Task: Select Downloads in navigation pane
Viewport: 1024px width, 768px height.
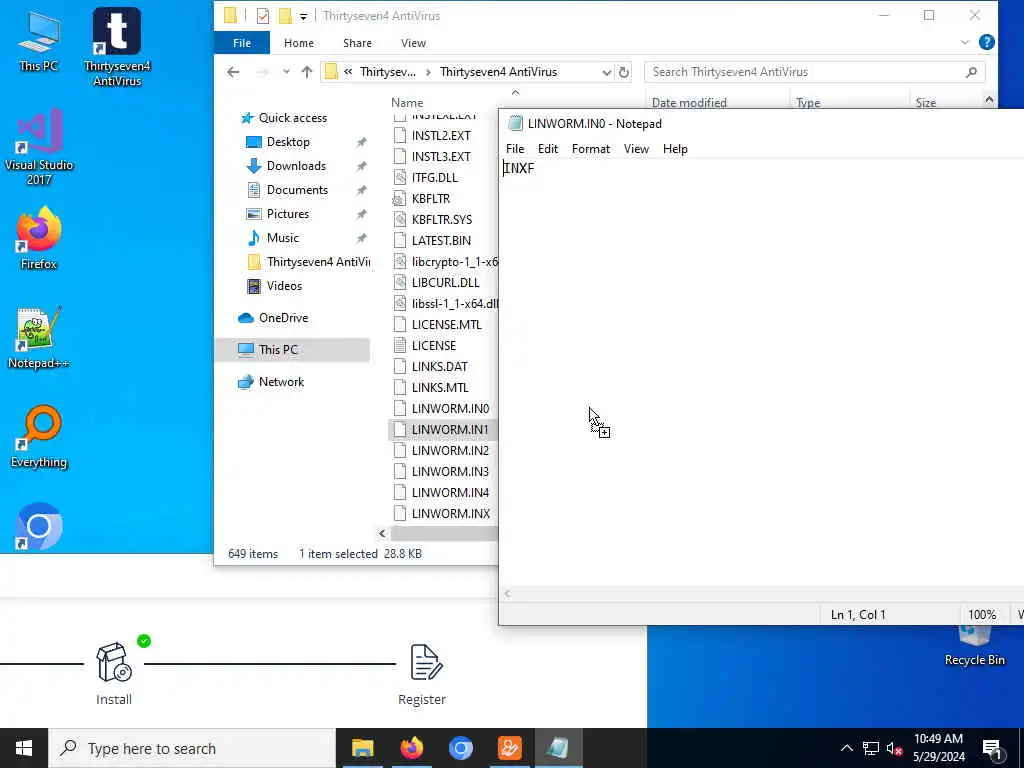Action: [x=296, y=166]
